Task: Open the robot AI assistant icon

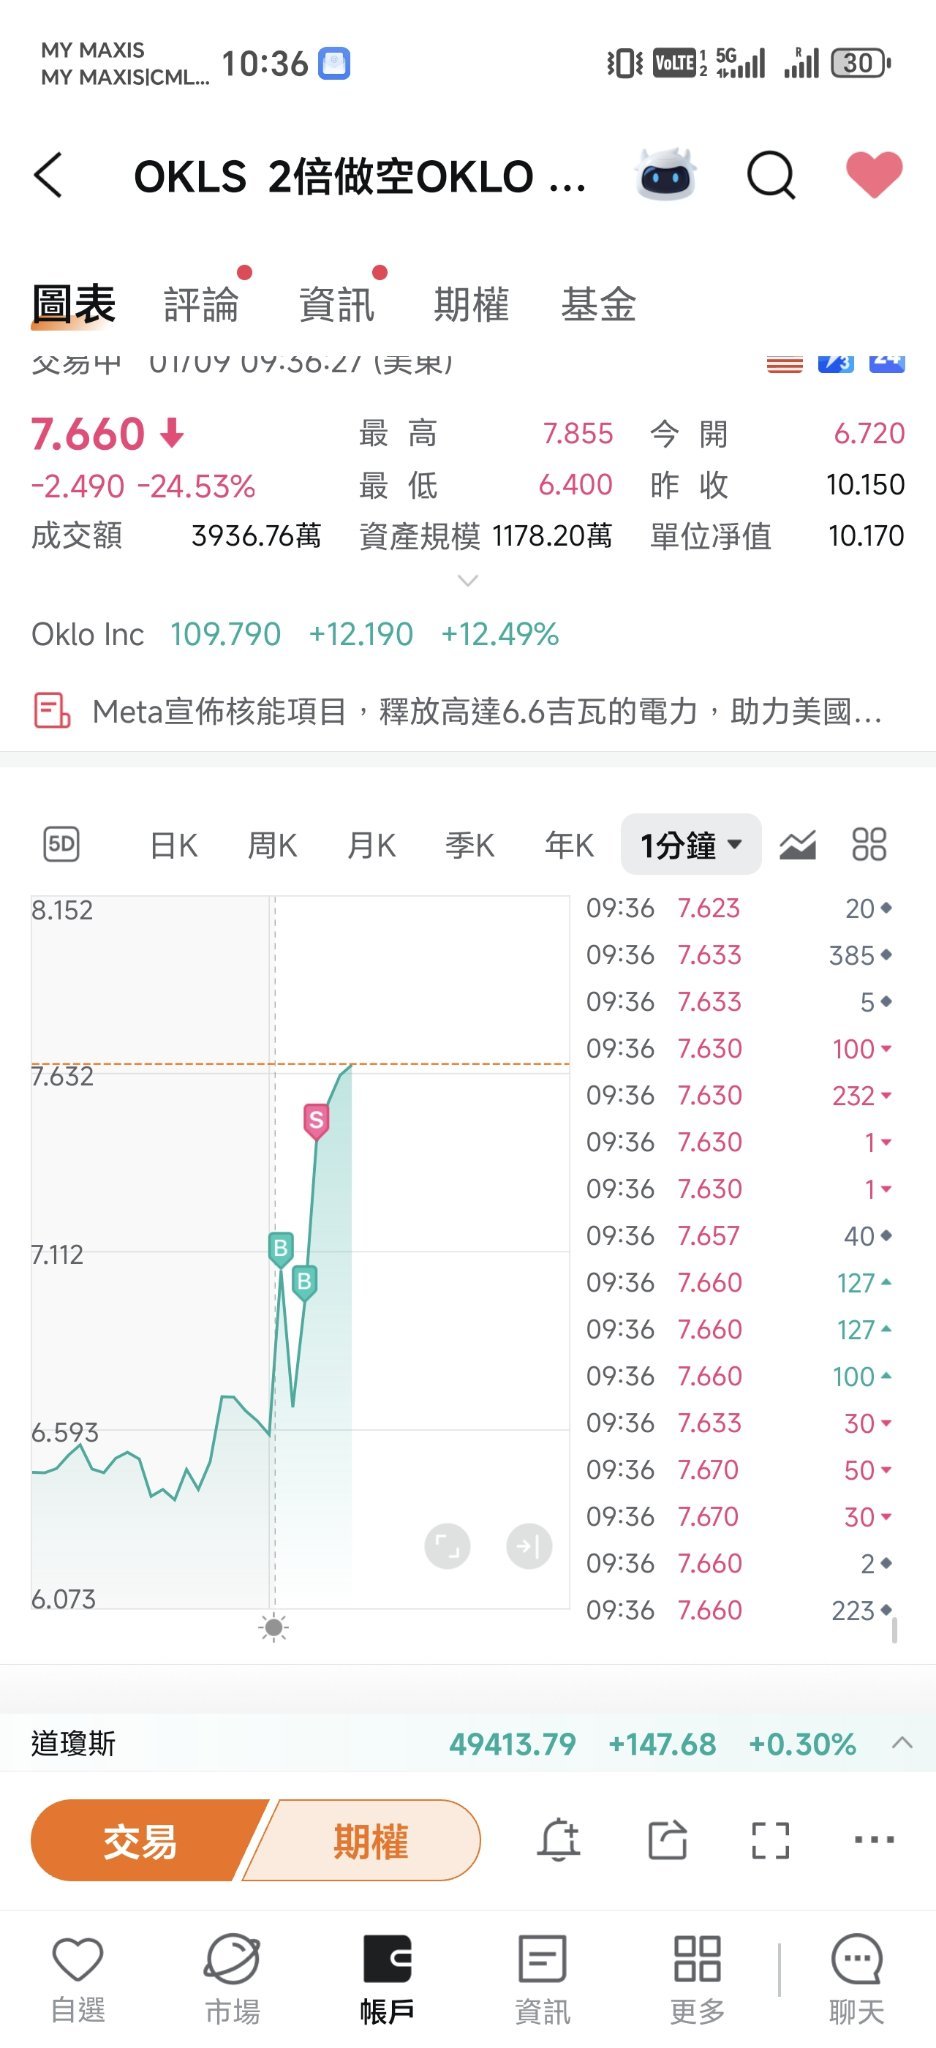Action: (666, 175)
